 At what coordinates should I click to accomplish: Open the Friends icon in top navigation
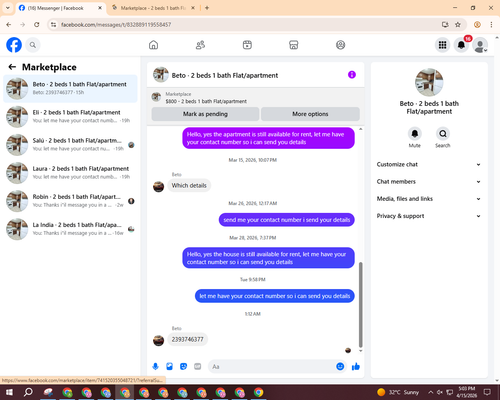click(x=200, y=45)
